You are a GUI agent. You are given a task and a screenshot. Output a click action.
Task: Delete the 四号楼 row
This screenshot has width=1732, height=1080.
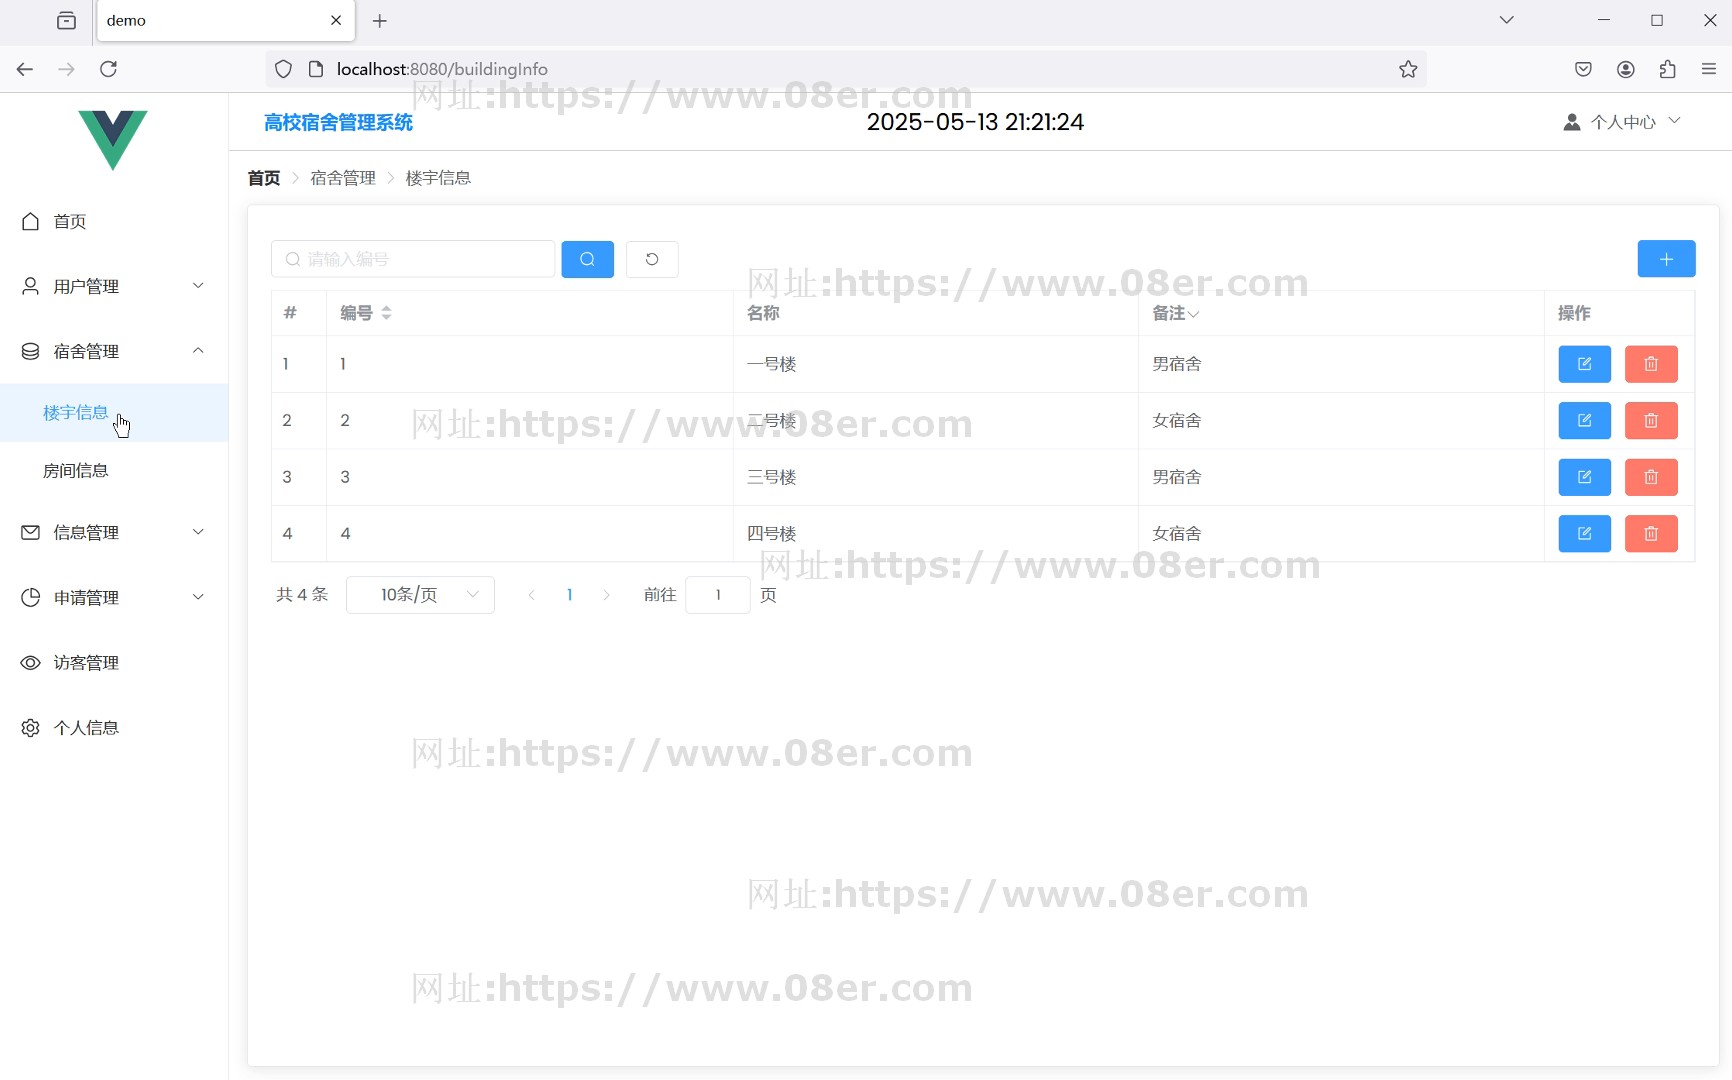click(1650, 534)
